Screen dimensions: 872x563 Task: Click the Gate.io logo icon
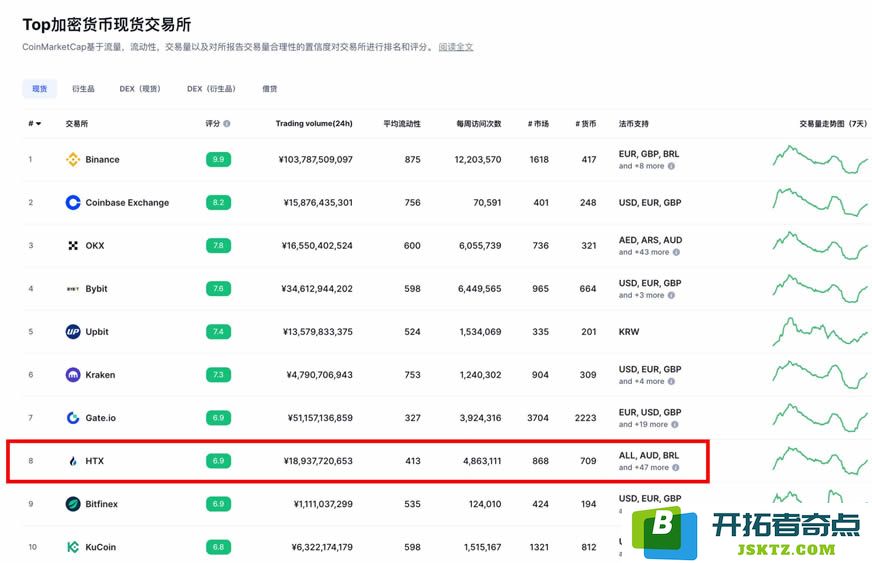tap(73, 418)
